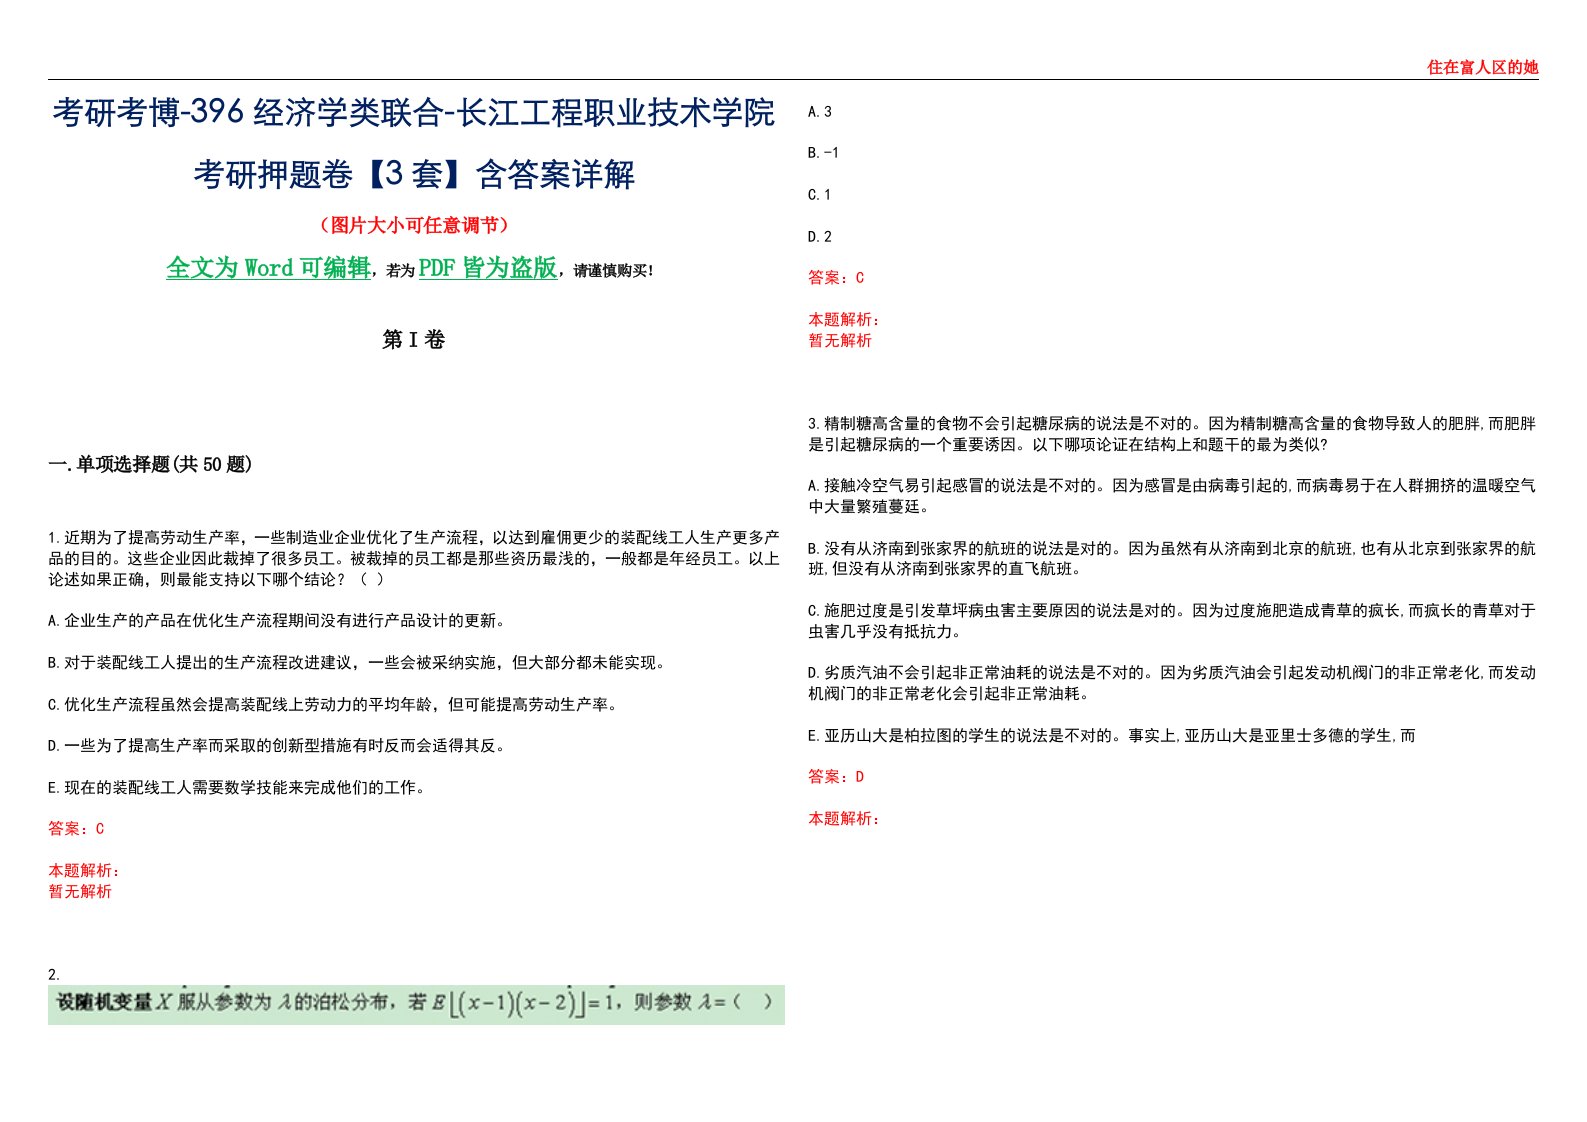Click question number 2 label
The width and height of the screenshot is (1587, 1122).
(54, 974)
